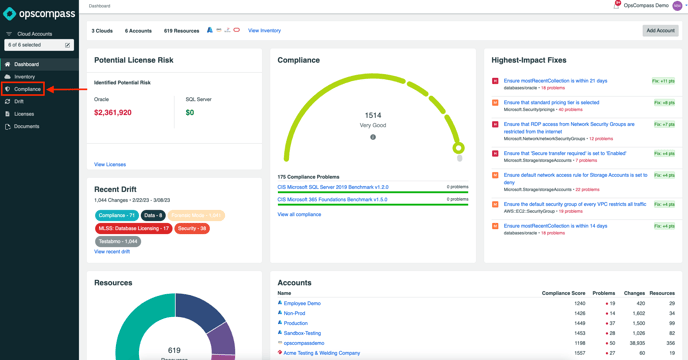The image size is (688, 360).
Task: Click the Cloud Accounts filter icon
Action: pyautogui.click(x=9, y=34)
